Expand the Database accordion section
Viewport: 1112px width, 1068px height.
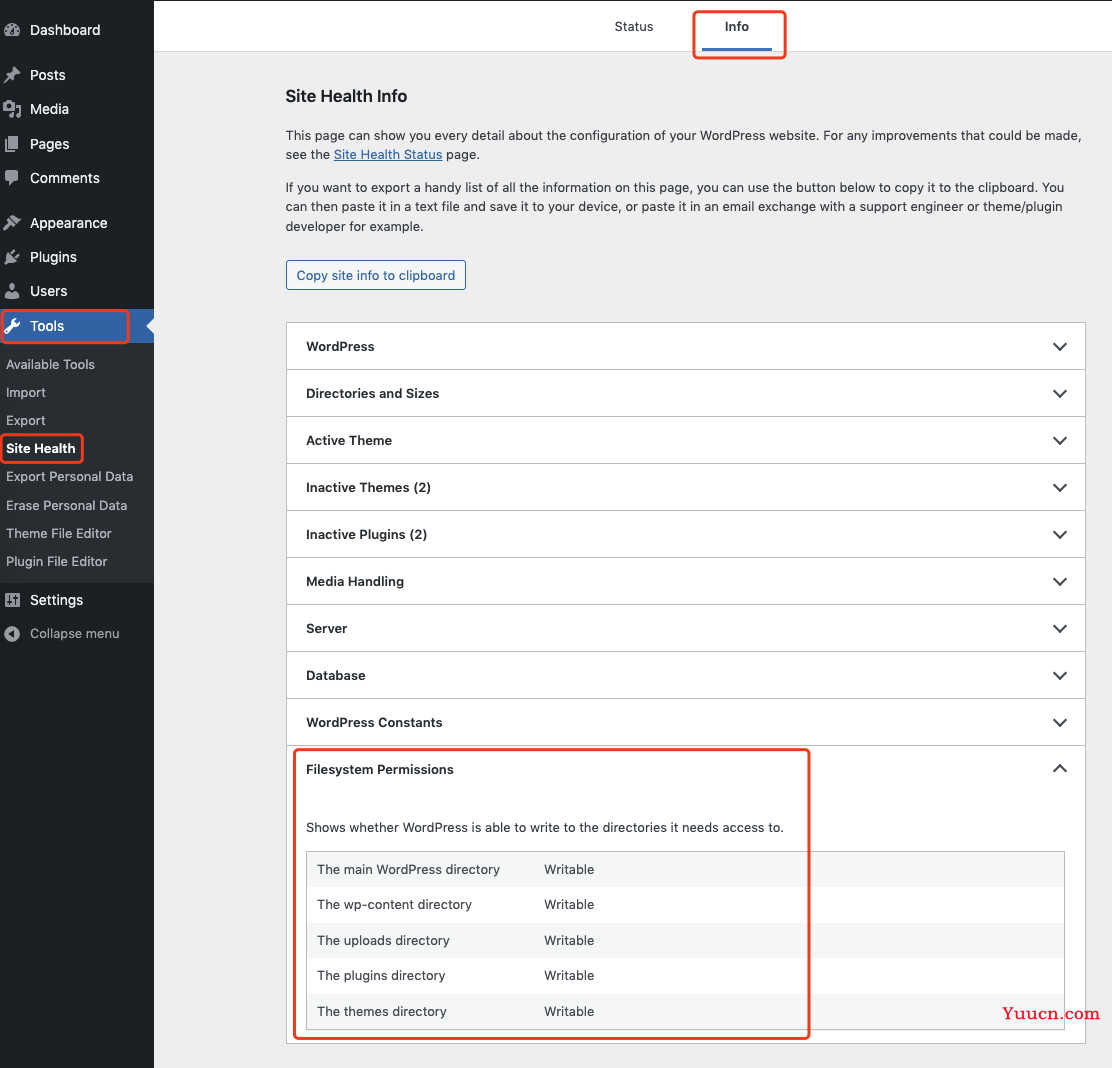tap(1060, 676)
